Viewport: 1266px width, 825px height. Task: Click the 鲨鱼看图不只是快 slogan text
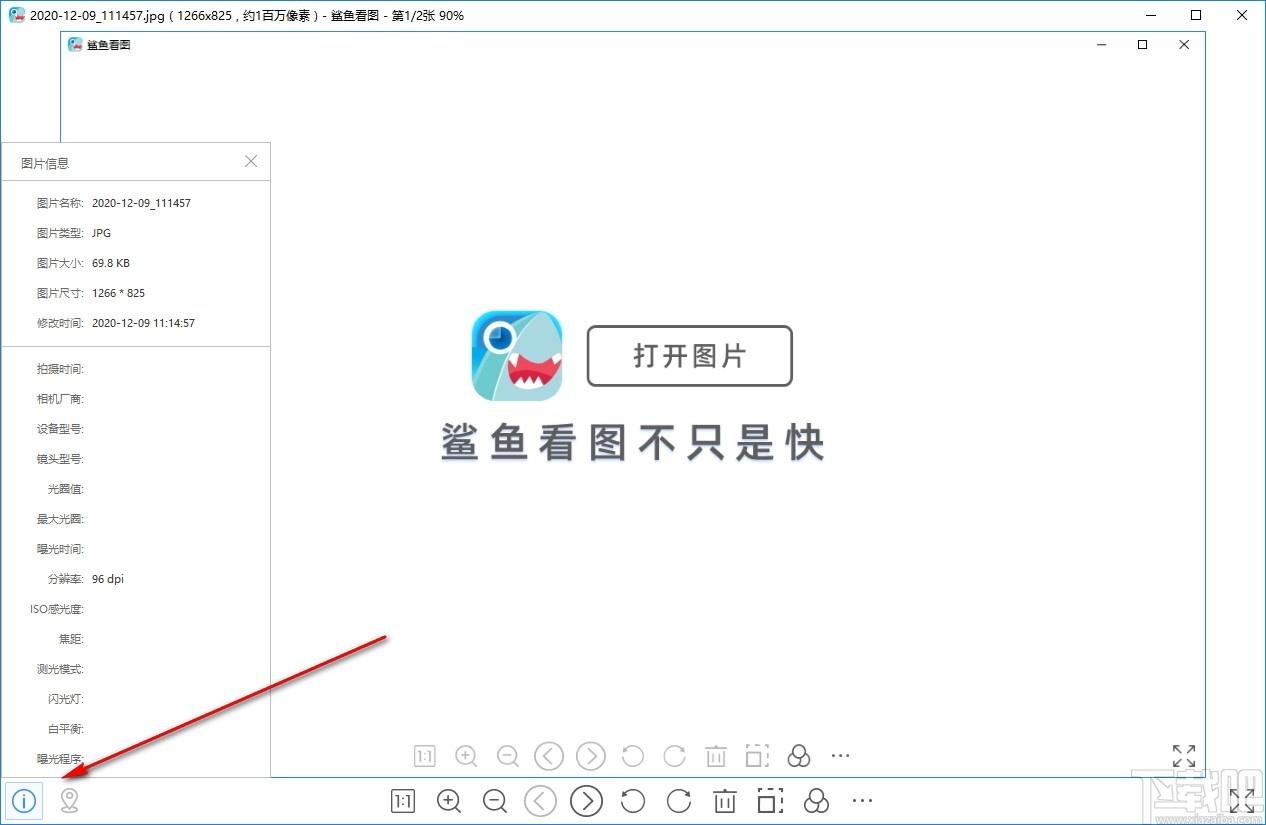633,443
